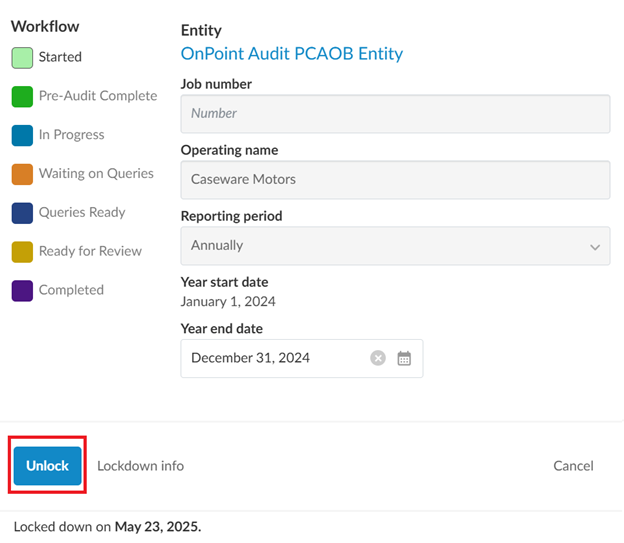The height and width of the screenshot is (543, 624).
Task: Choose the orange Waiting on Queries swatch
Action: click(22, 174)
